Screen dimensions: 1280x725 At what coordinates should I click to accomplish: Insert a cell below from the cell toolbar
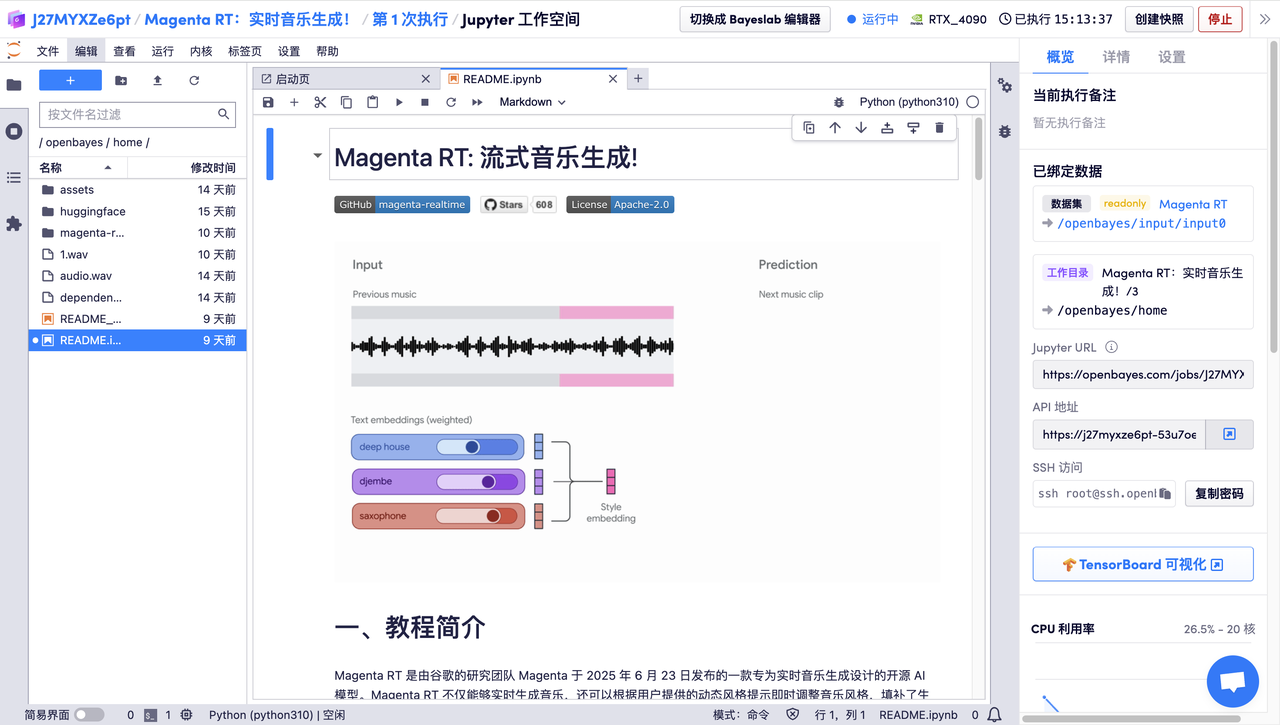(913, 128)
